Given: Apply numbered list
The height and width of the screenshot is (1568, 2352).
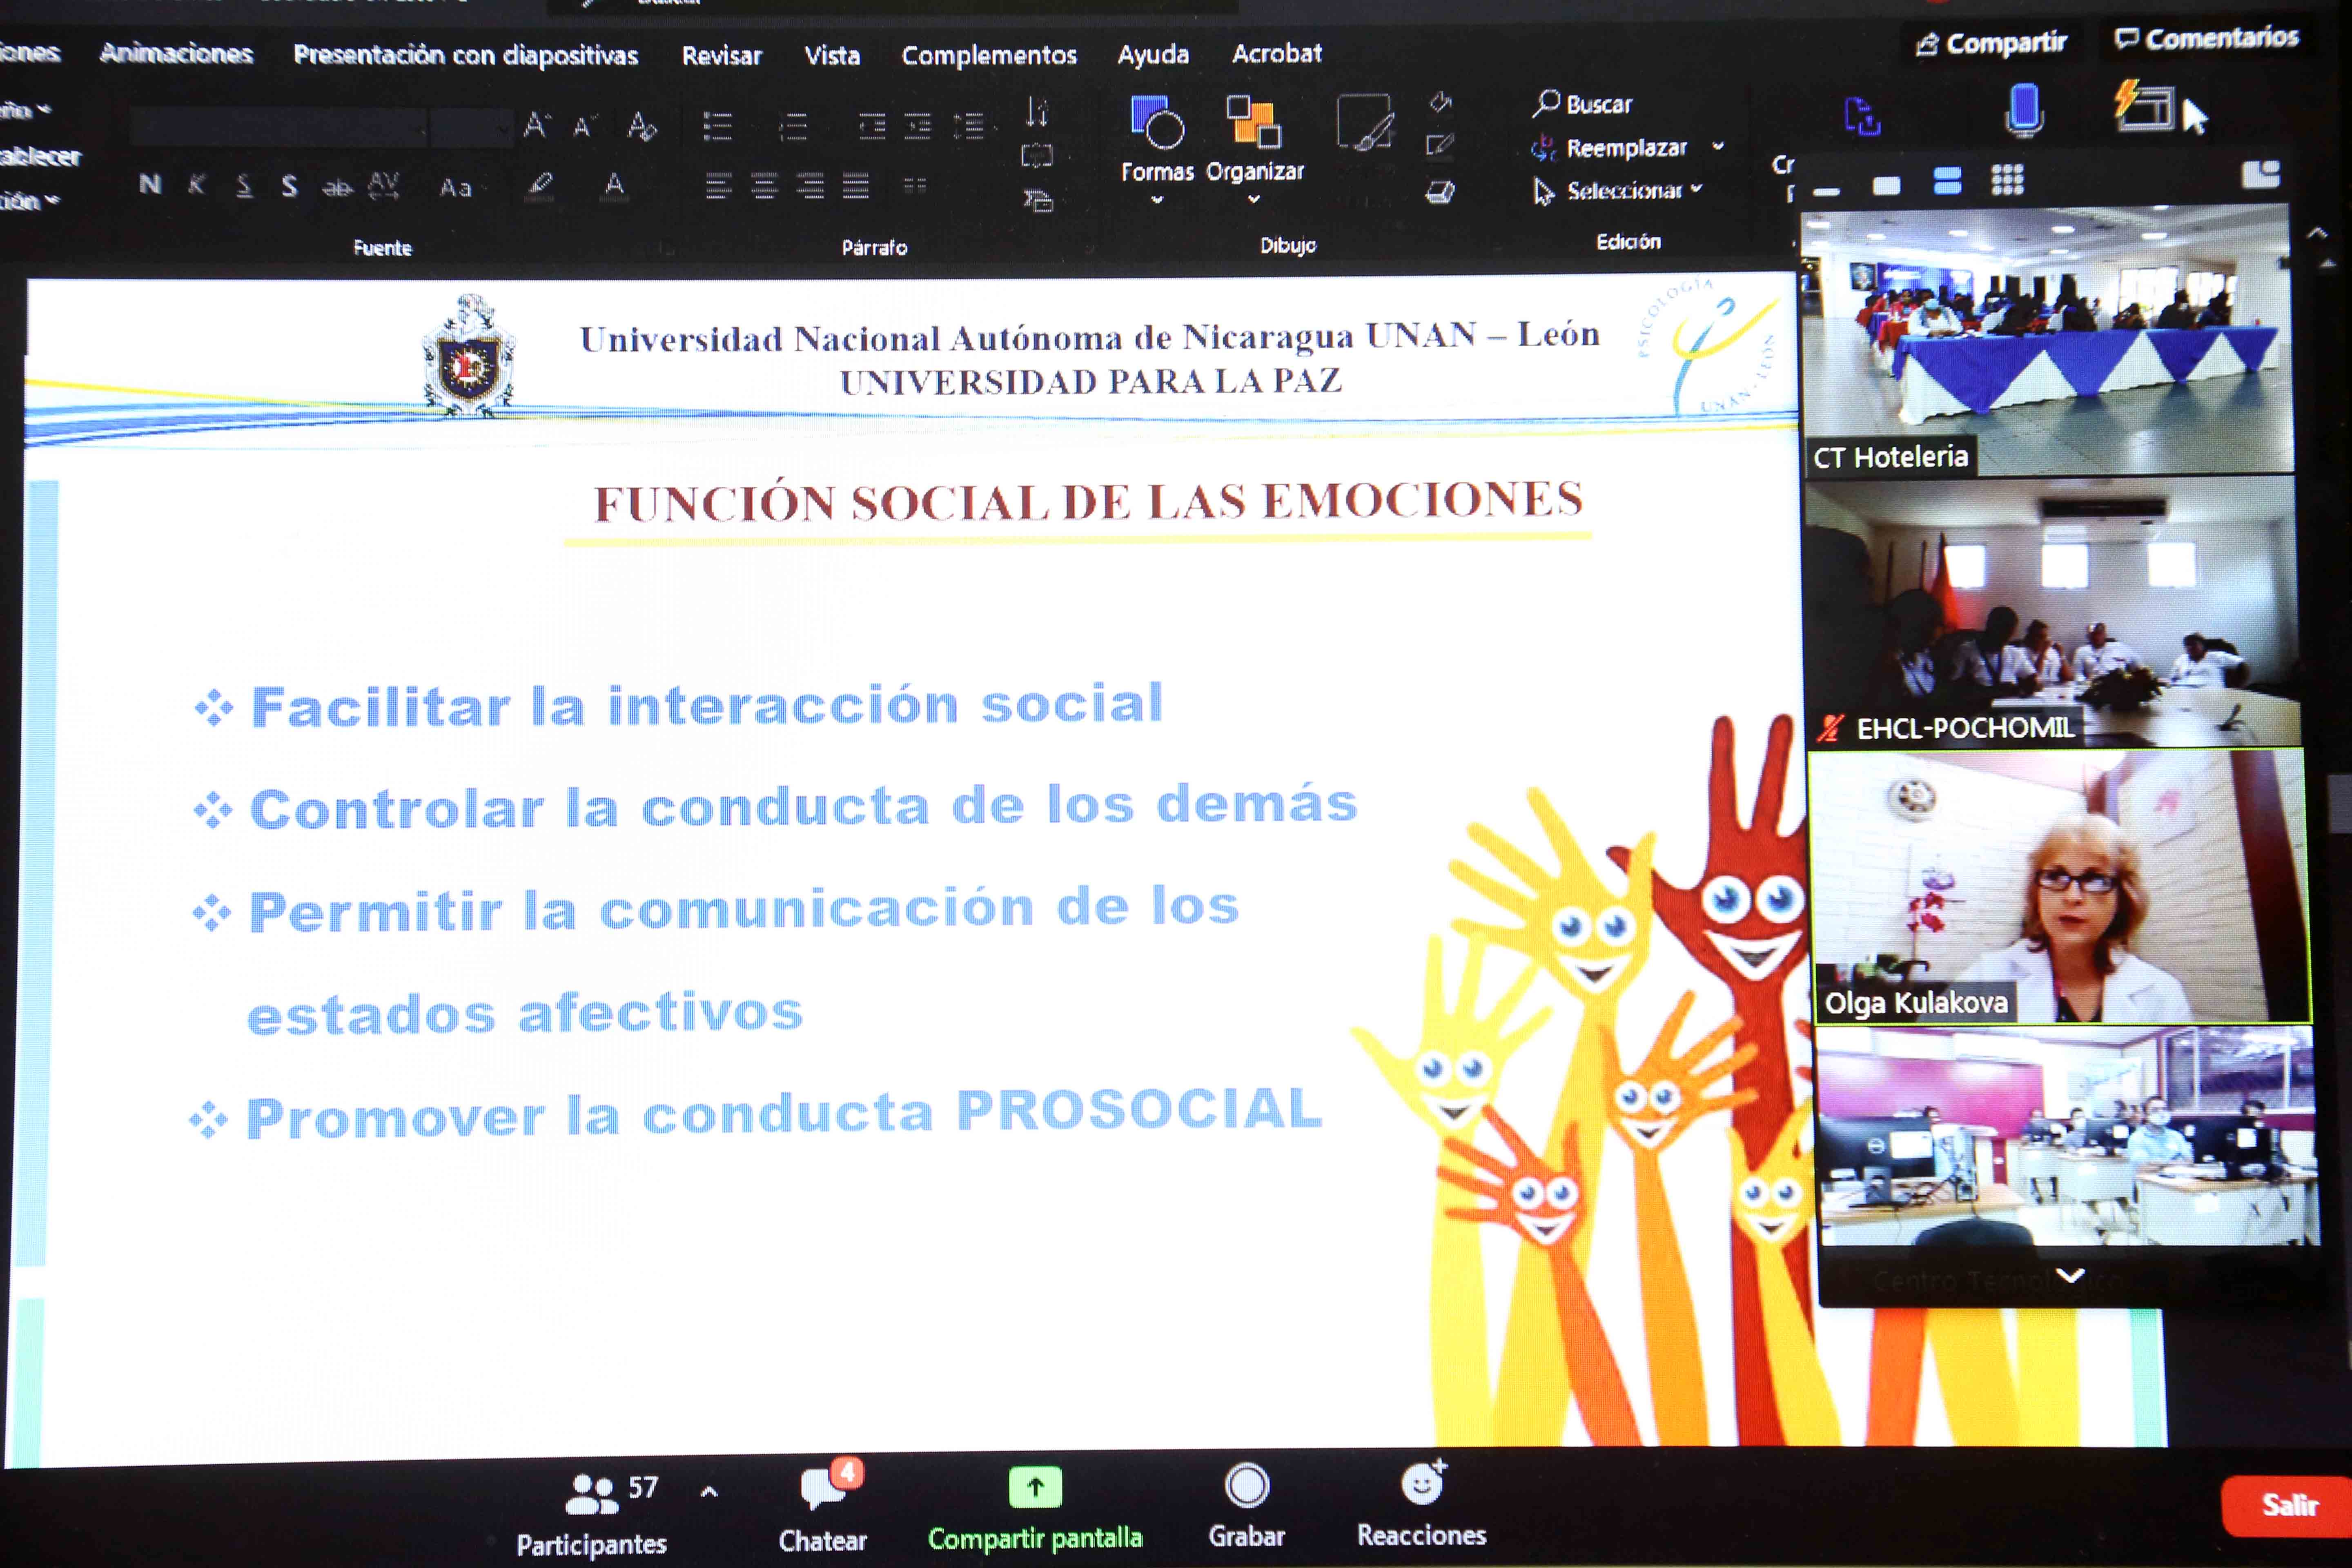Looking at the screenshot, I should (x=793, y=126).
